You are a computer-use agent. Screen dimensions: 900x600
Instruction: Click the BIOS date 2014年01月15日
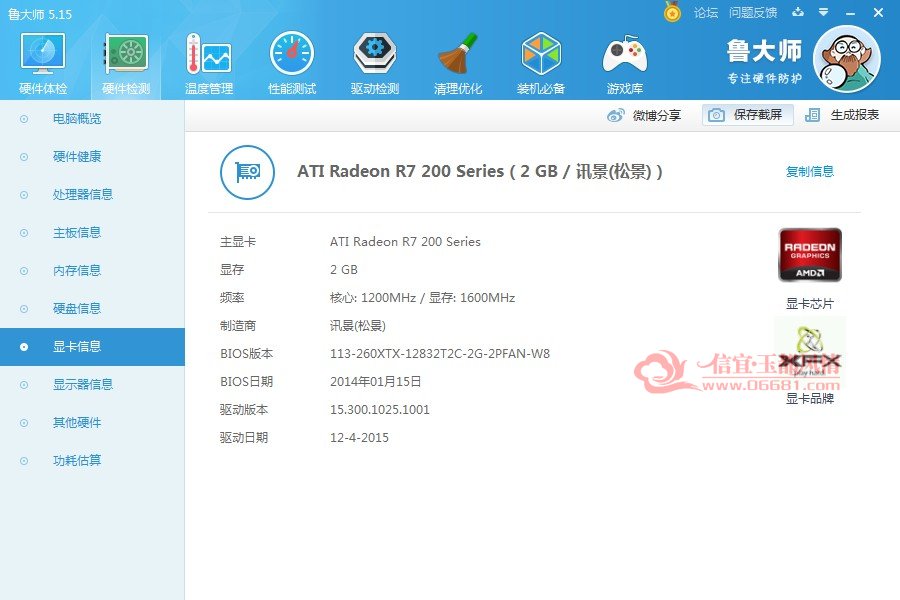375,382
